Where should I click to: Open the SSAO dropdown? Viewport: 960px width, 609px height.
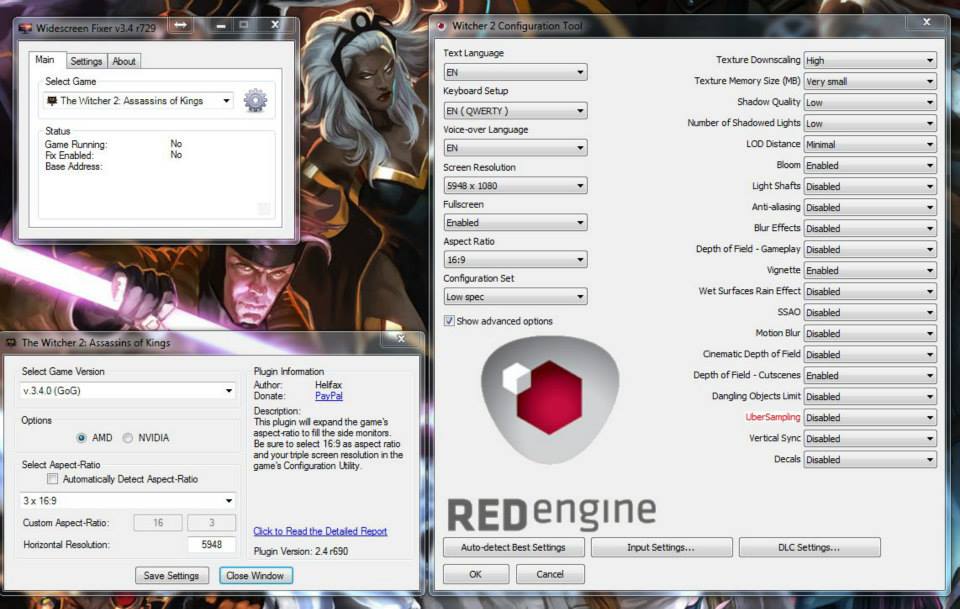click(x=870, y=312)
